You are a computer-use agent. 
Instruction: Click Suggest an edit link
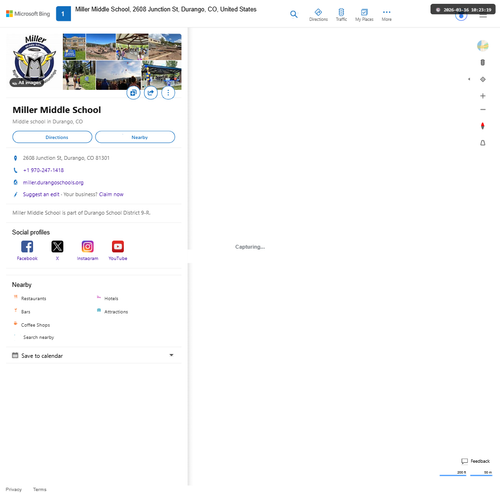coord(41,194)
